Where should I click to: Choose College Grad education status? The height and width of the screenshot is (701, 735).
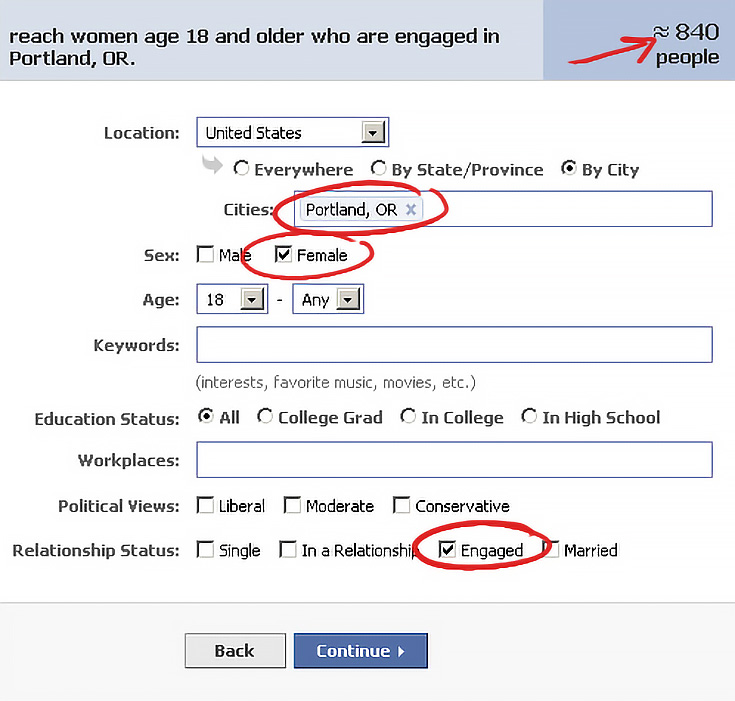[x=264, y=416]
